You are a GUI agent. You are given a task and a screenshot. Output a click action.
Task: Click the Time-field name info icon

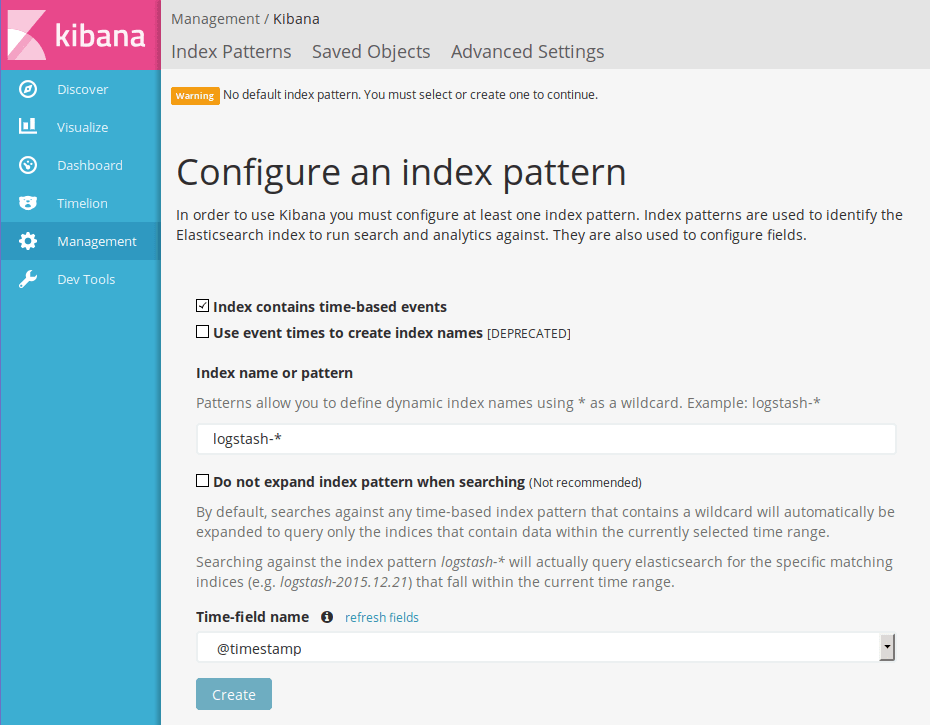pos(327,617)
